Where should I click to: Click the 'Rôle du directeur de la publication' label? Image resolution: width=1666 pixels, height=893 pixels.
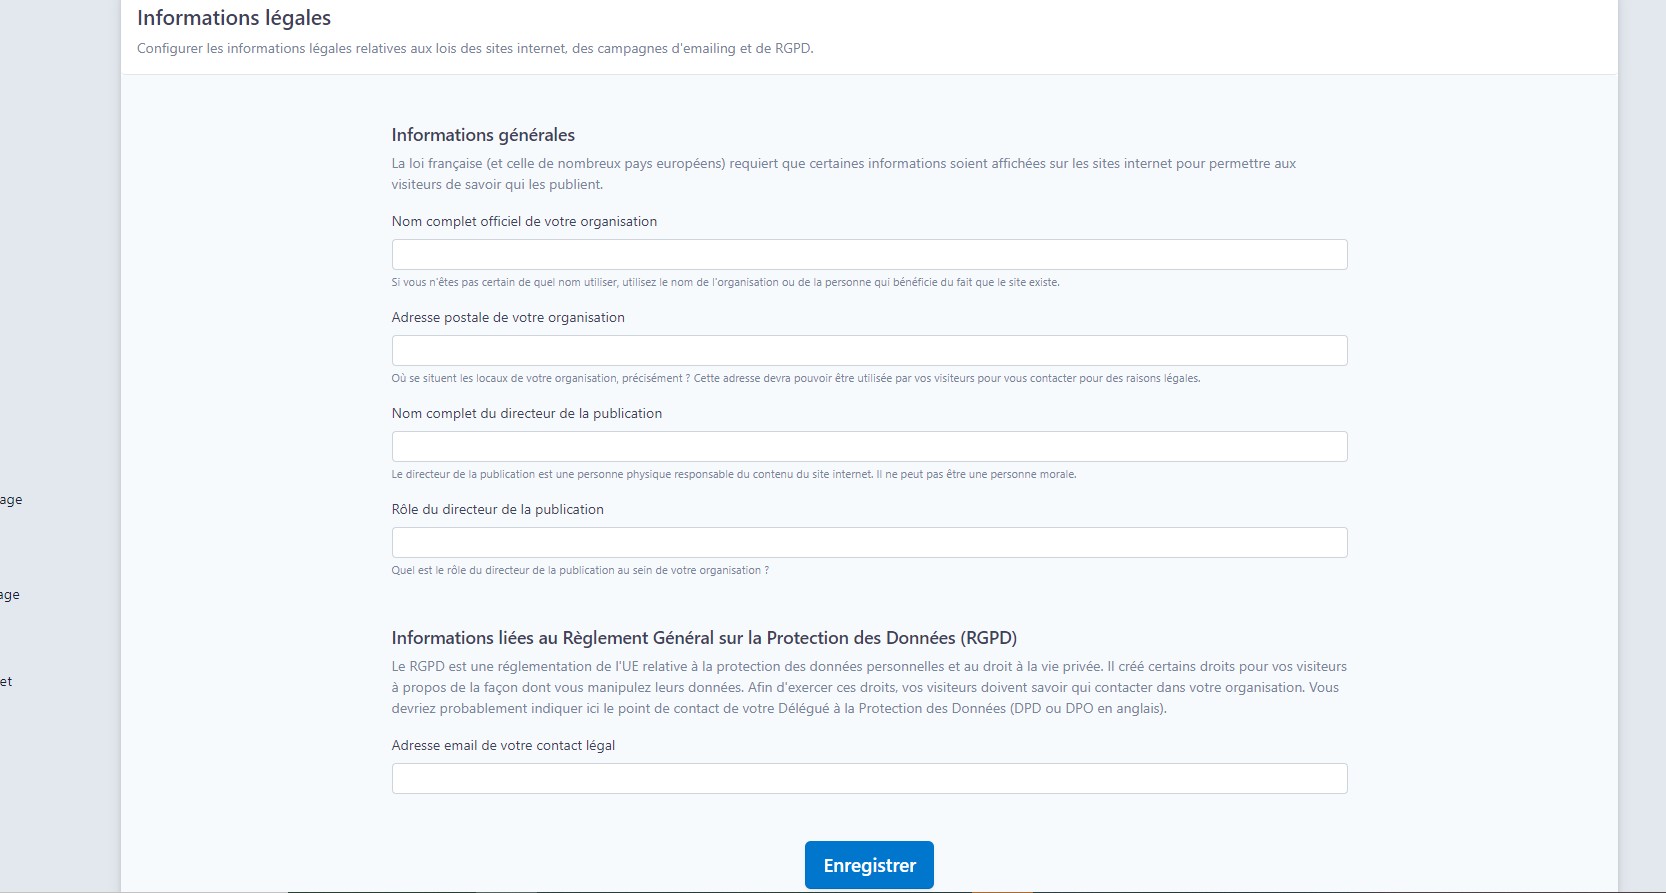coord(498,509)
